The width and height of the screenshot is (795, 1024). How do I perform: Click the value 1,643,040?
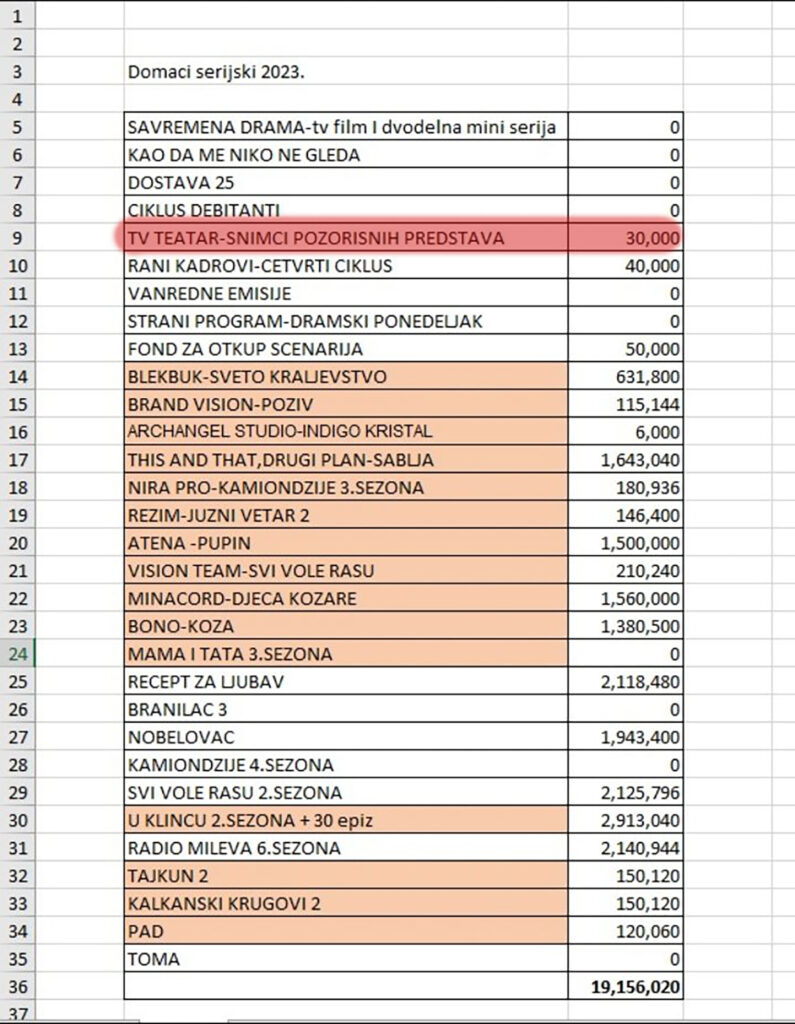640,460
